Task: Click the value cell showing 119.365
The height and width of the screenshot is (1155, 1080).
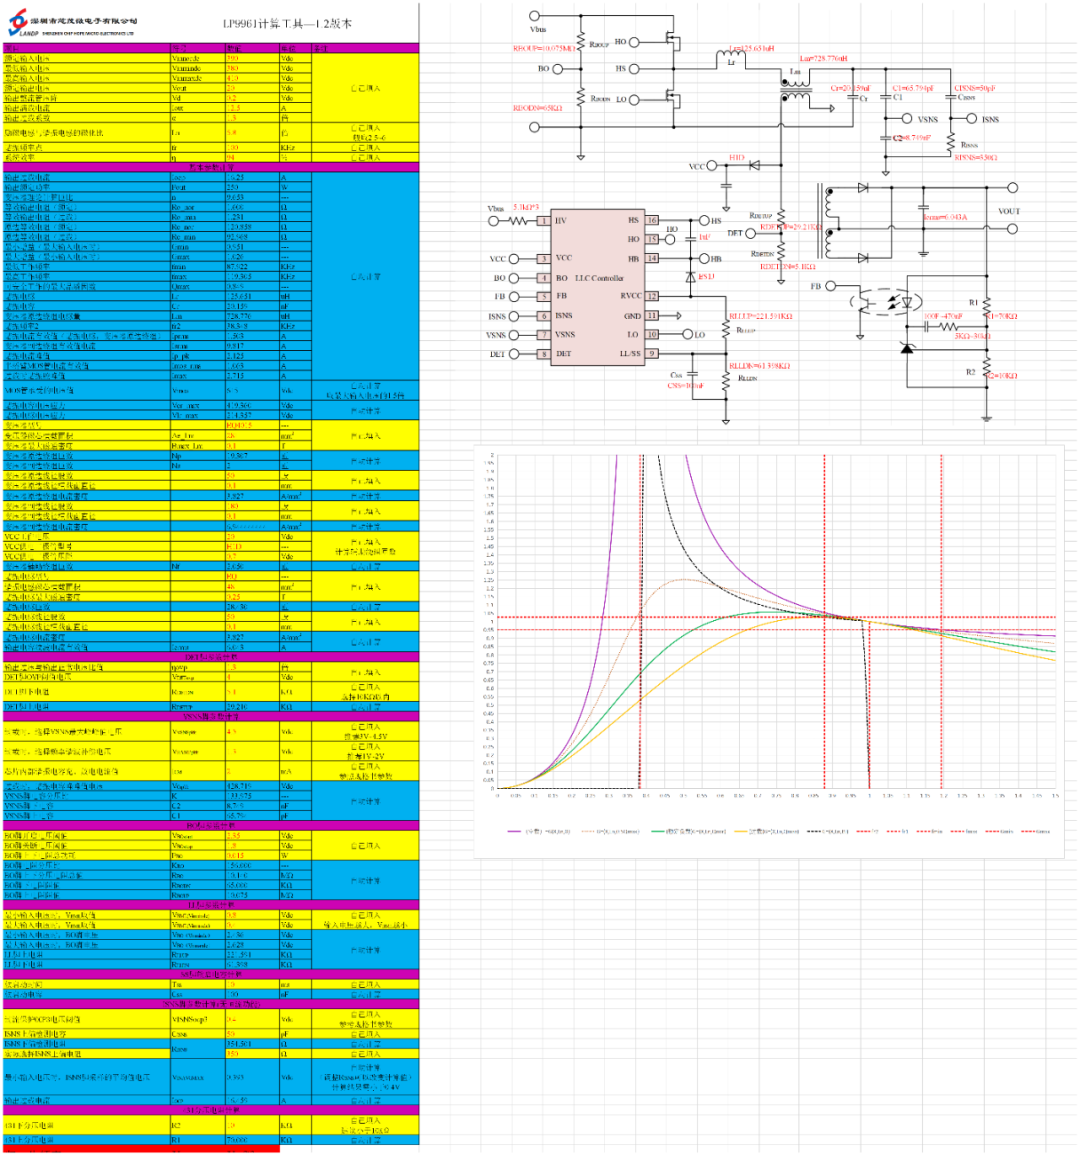Action: point(252,276)
